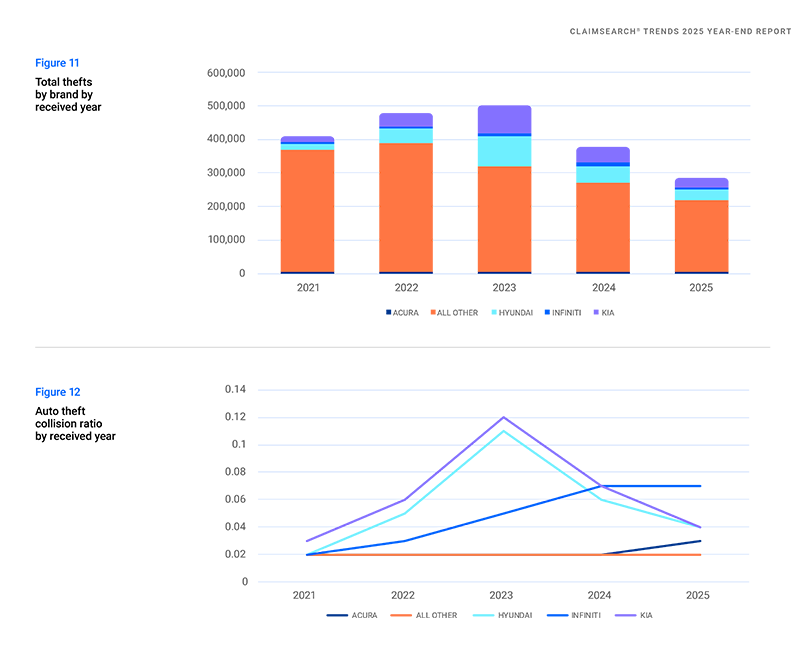The image size is (800, 650).
Task: Select the ACURA legend line in Figure 12
Action: pyautogui.click(x=337, y=615)
